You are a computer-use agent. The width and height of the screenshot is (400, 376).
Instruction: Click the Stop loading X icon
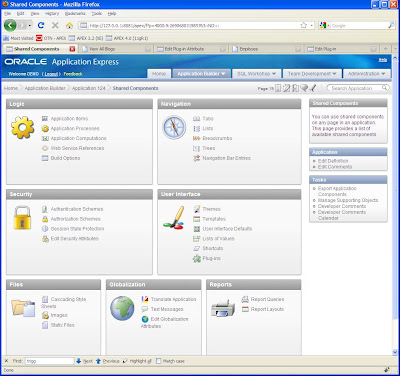pyautogui.click(x=55, y=25)
